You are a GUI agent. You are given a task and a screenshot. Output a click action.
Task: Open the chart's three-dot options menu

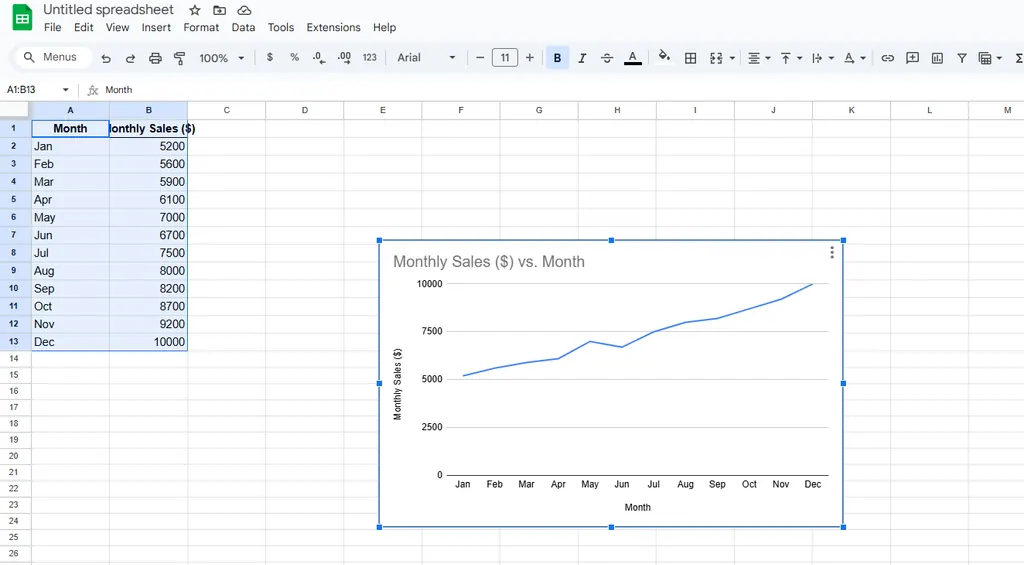832,253
